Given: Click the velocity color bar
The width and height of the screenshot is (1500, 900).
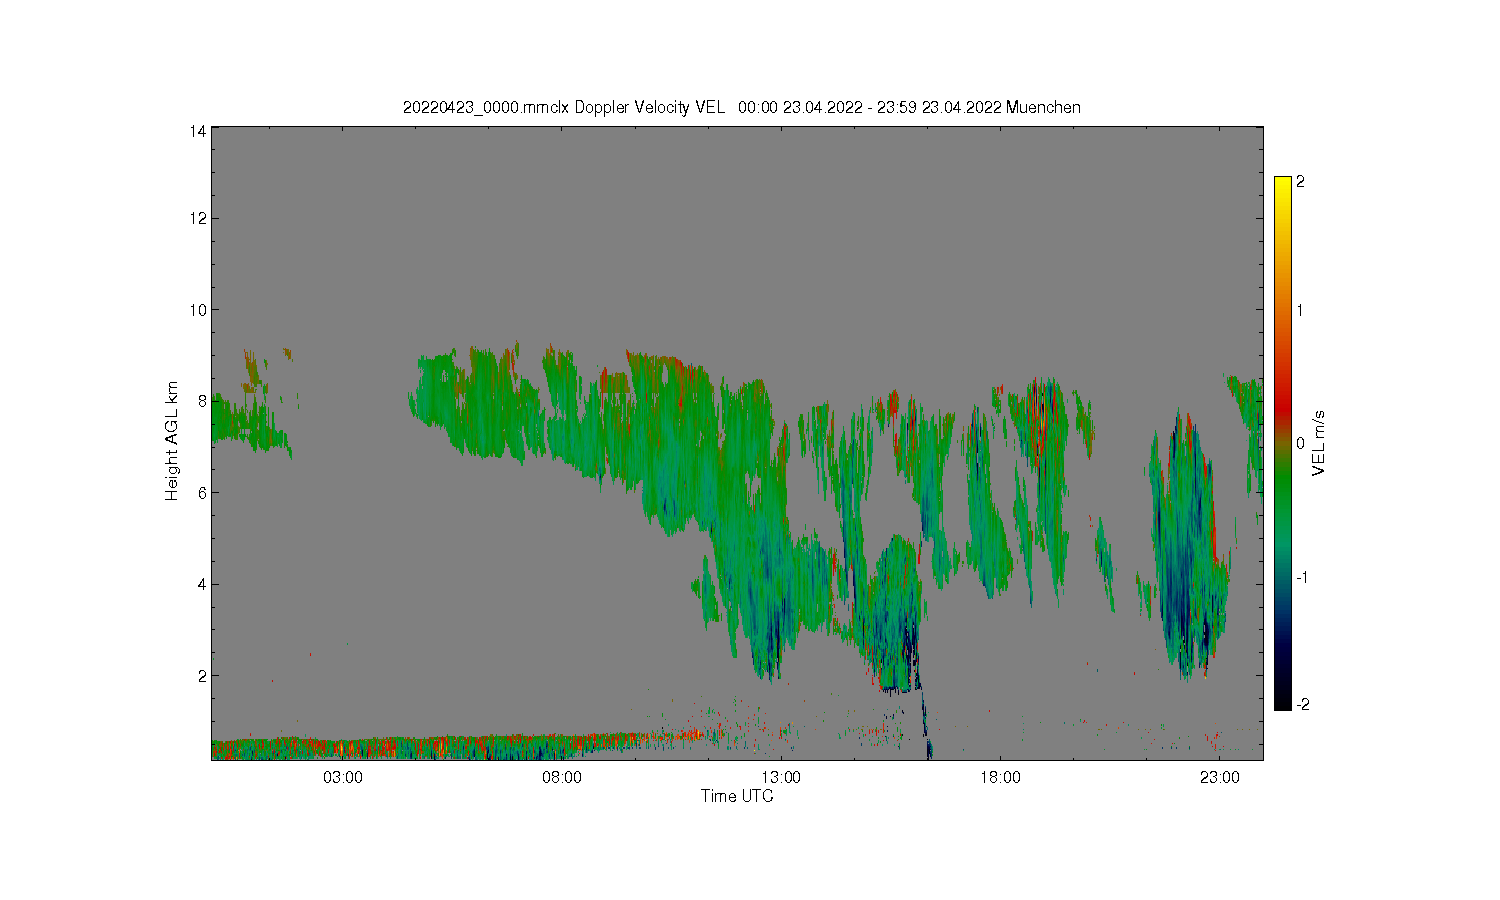Looking at the screenshot, I should pos(1283,443).
